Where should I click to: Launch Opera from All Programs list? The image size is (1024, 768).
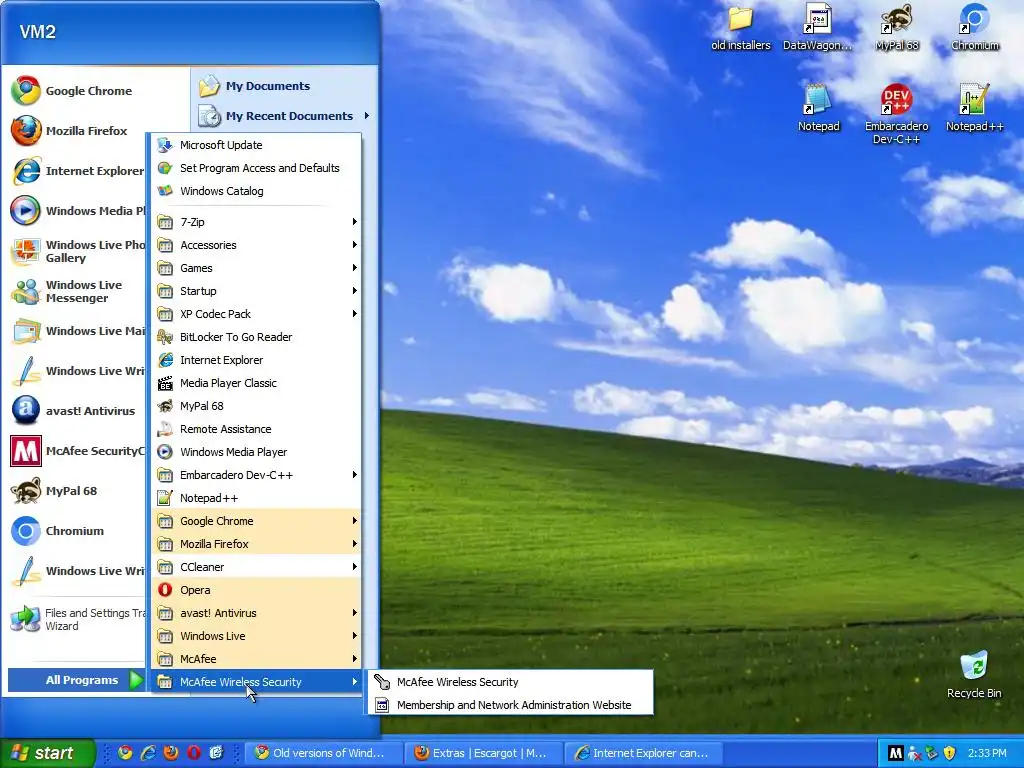point(257,590)
